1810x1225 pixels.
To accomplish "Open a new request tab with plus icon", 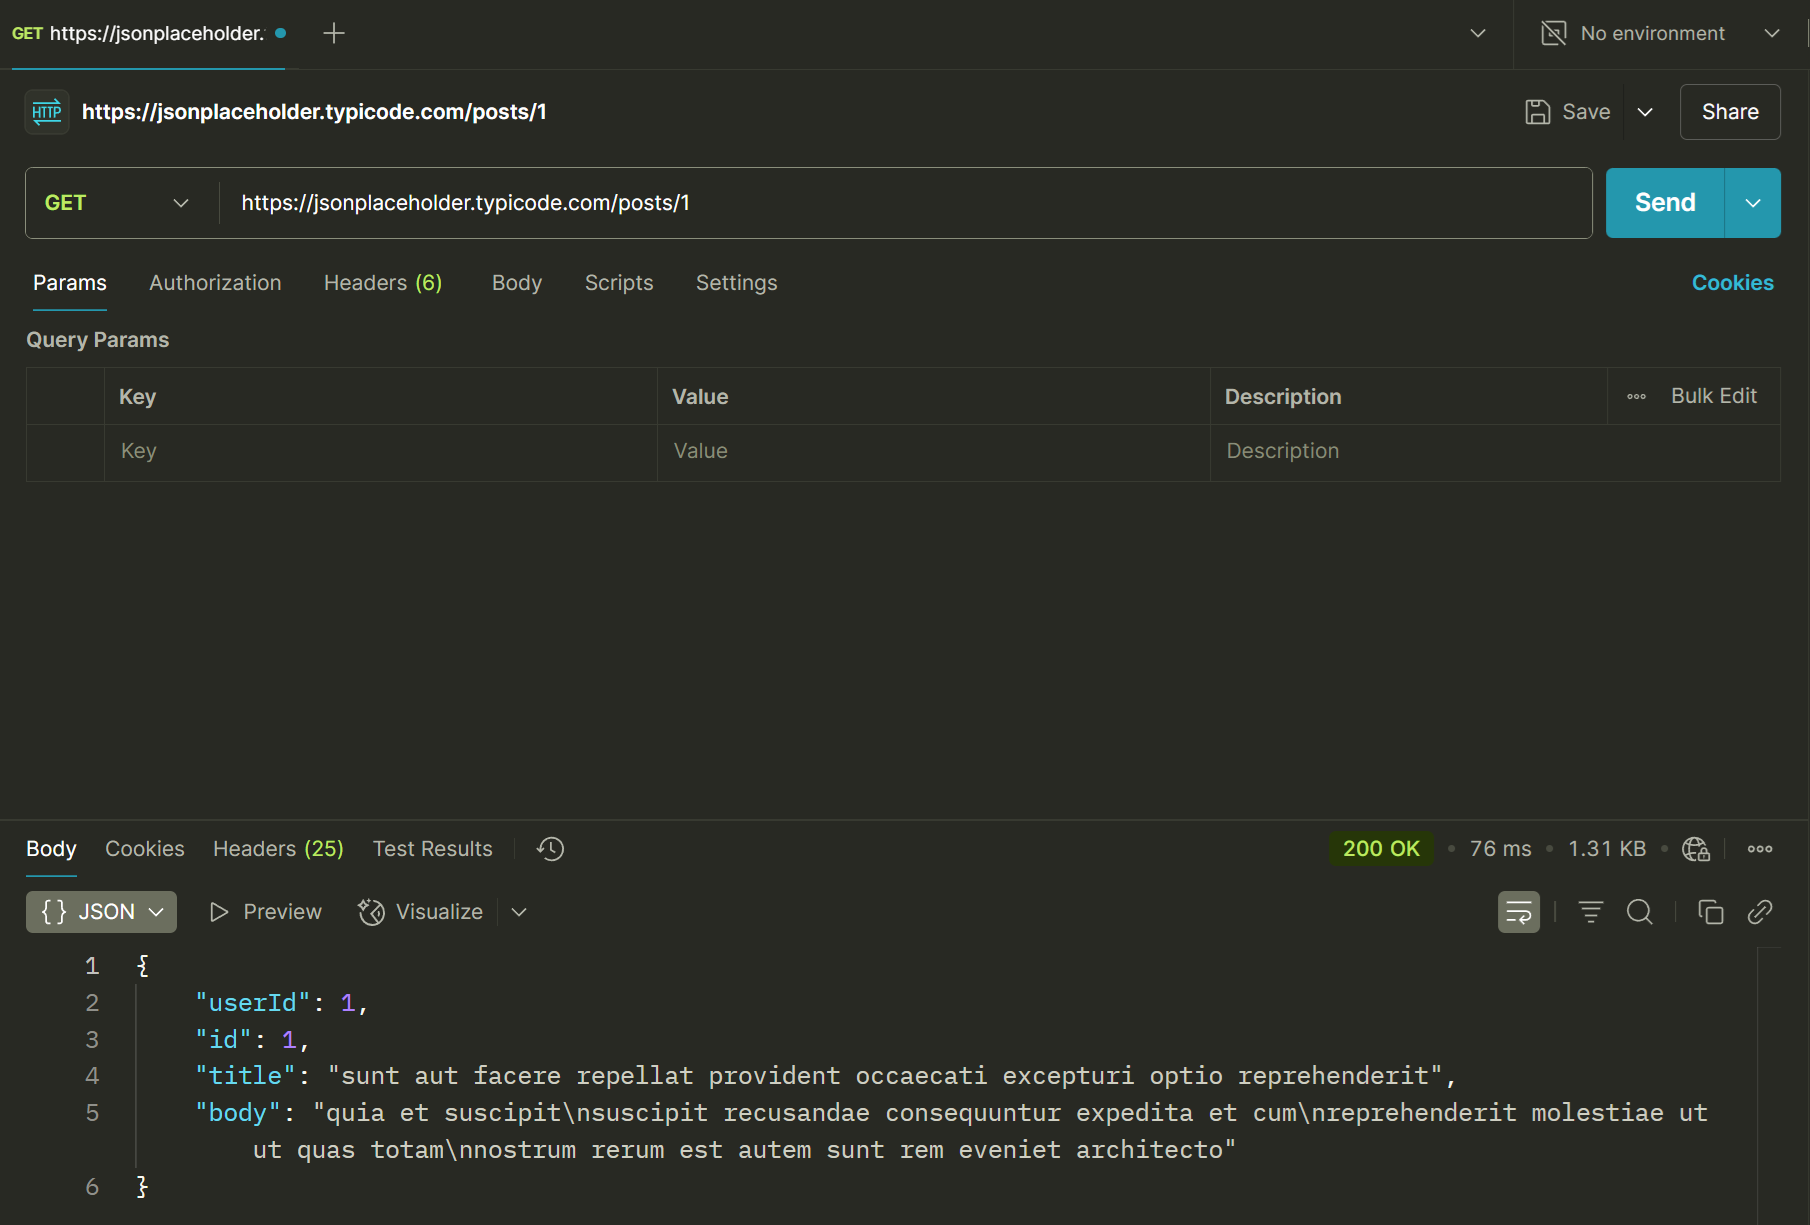I will click(334, 33).
